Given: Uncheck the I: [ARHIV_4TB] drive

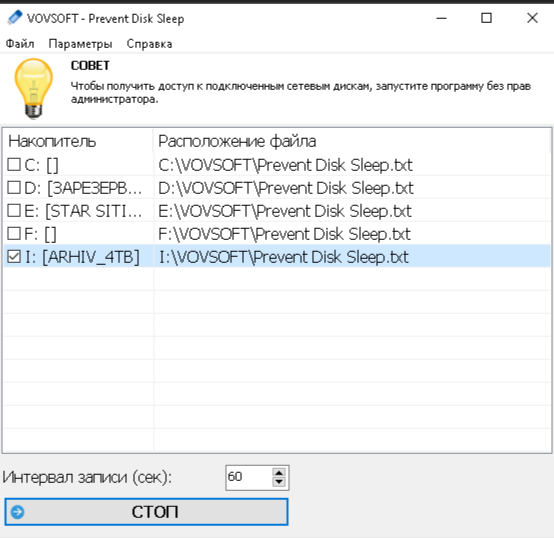Looking at the screenshot, I should point(14,256).
